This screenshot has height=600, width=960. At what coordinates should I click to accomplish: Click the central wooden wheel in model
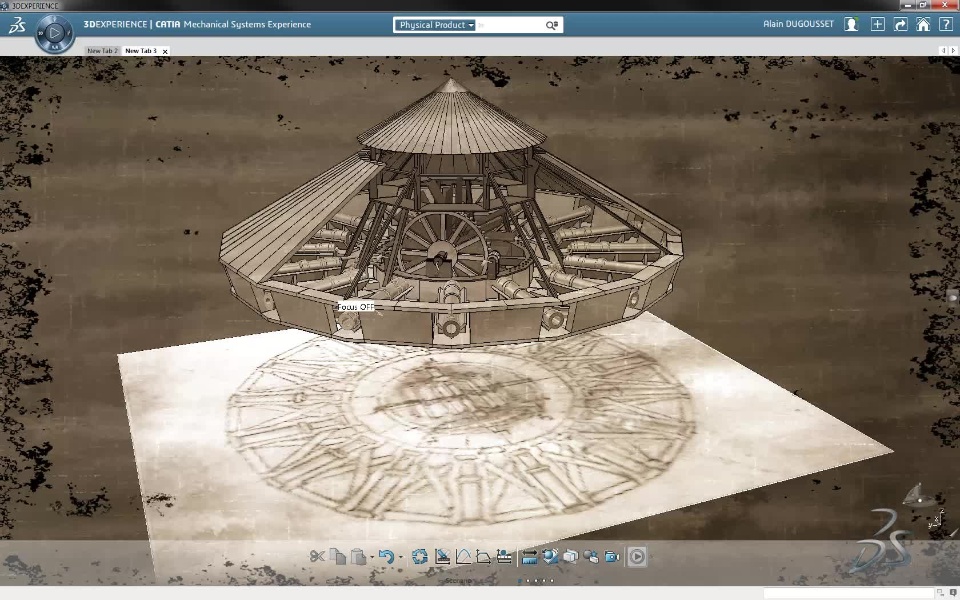coord(442,247)
